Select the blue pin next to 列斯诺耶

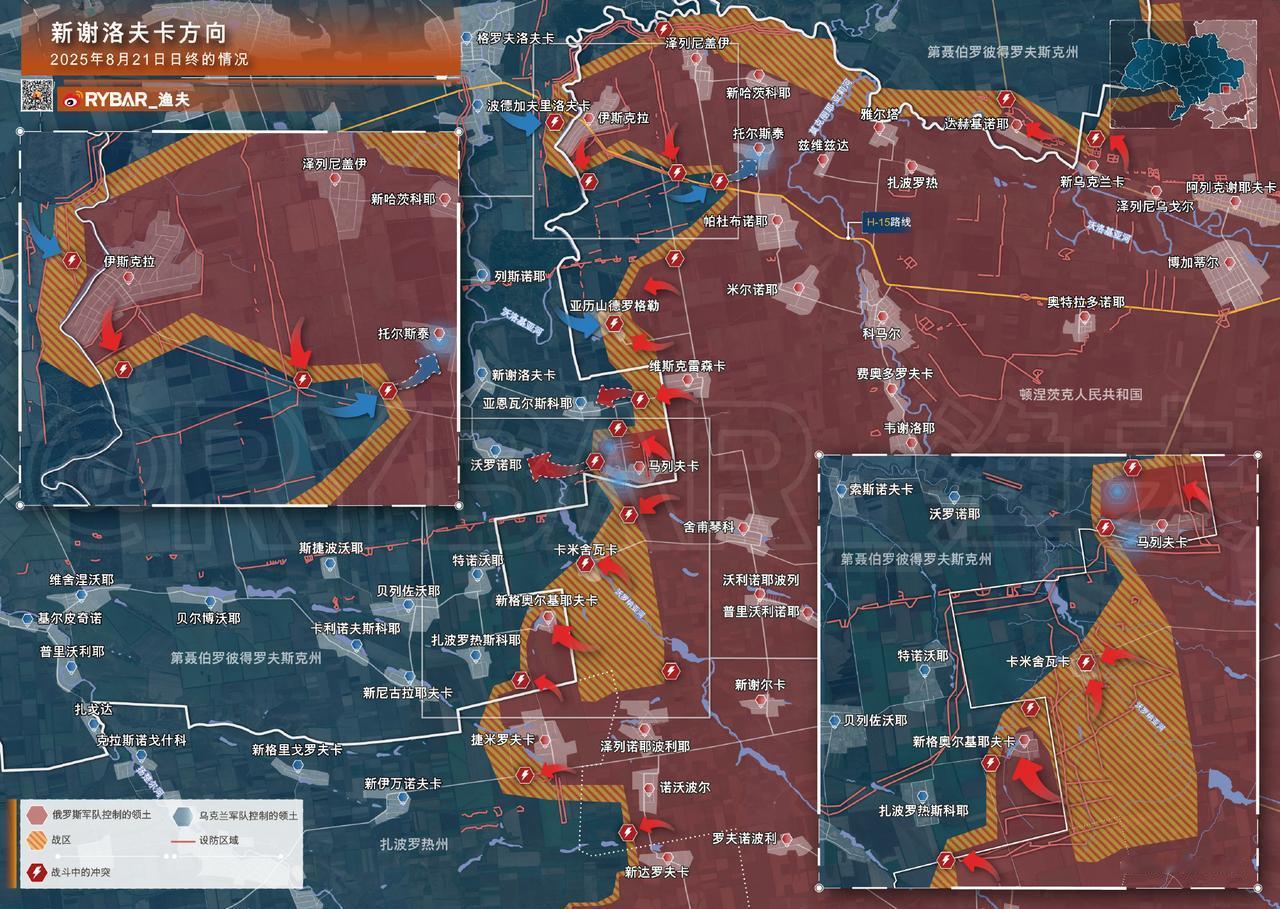pos(484,275)
